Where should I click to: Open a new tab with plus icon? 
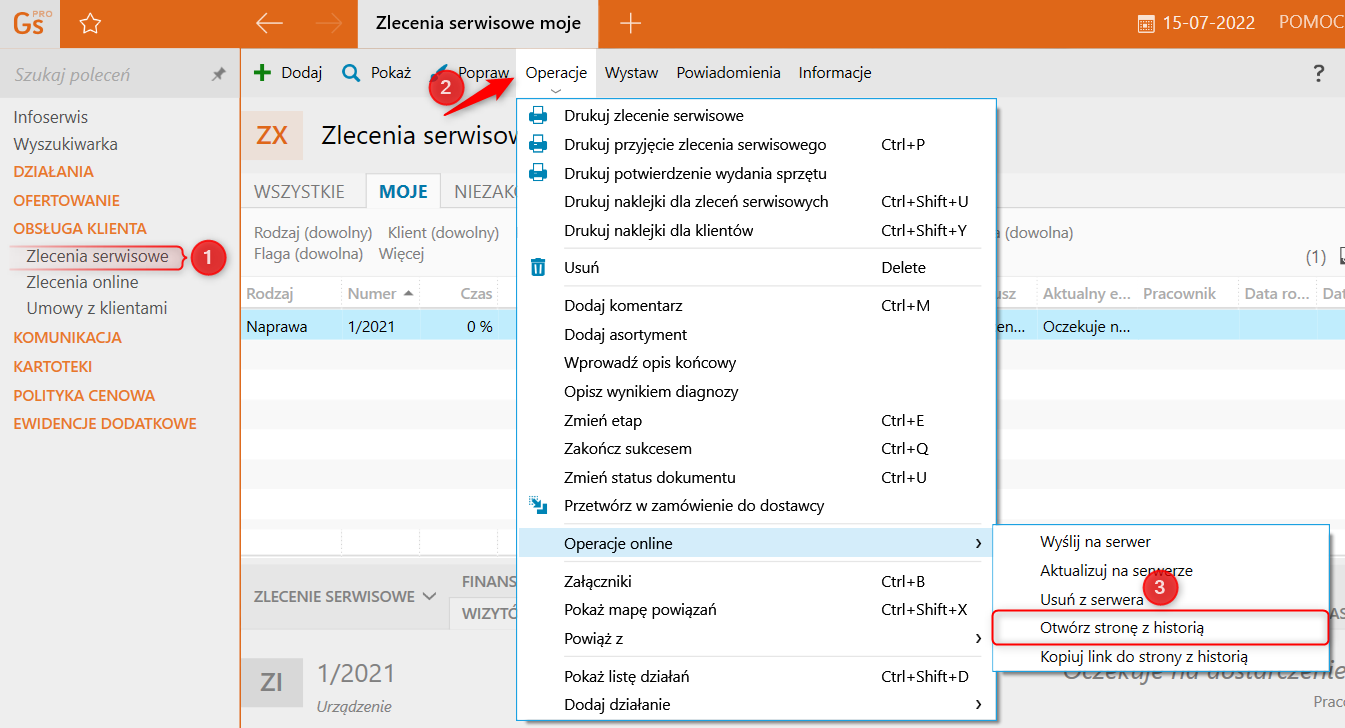[631, 23]
